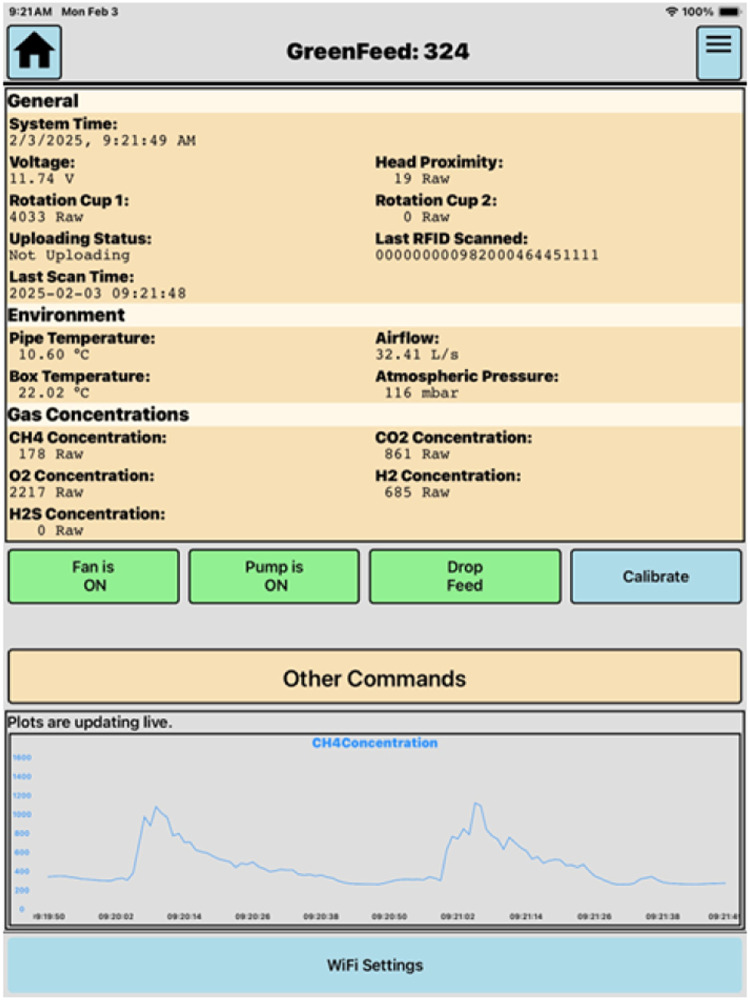The width and height of the screenshot is (750, 1000).
Task: Select the Gas Concentrations section header
Action: click(98, 415)
